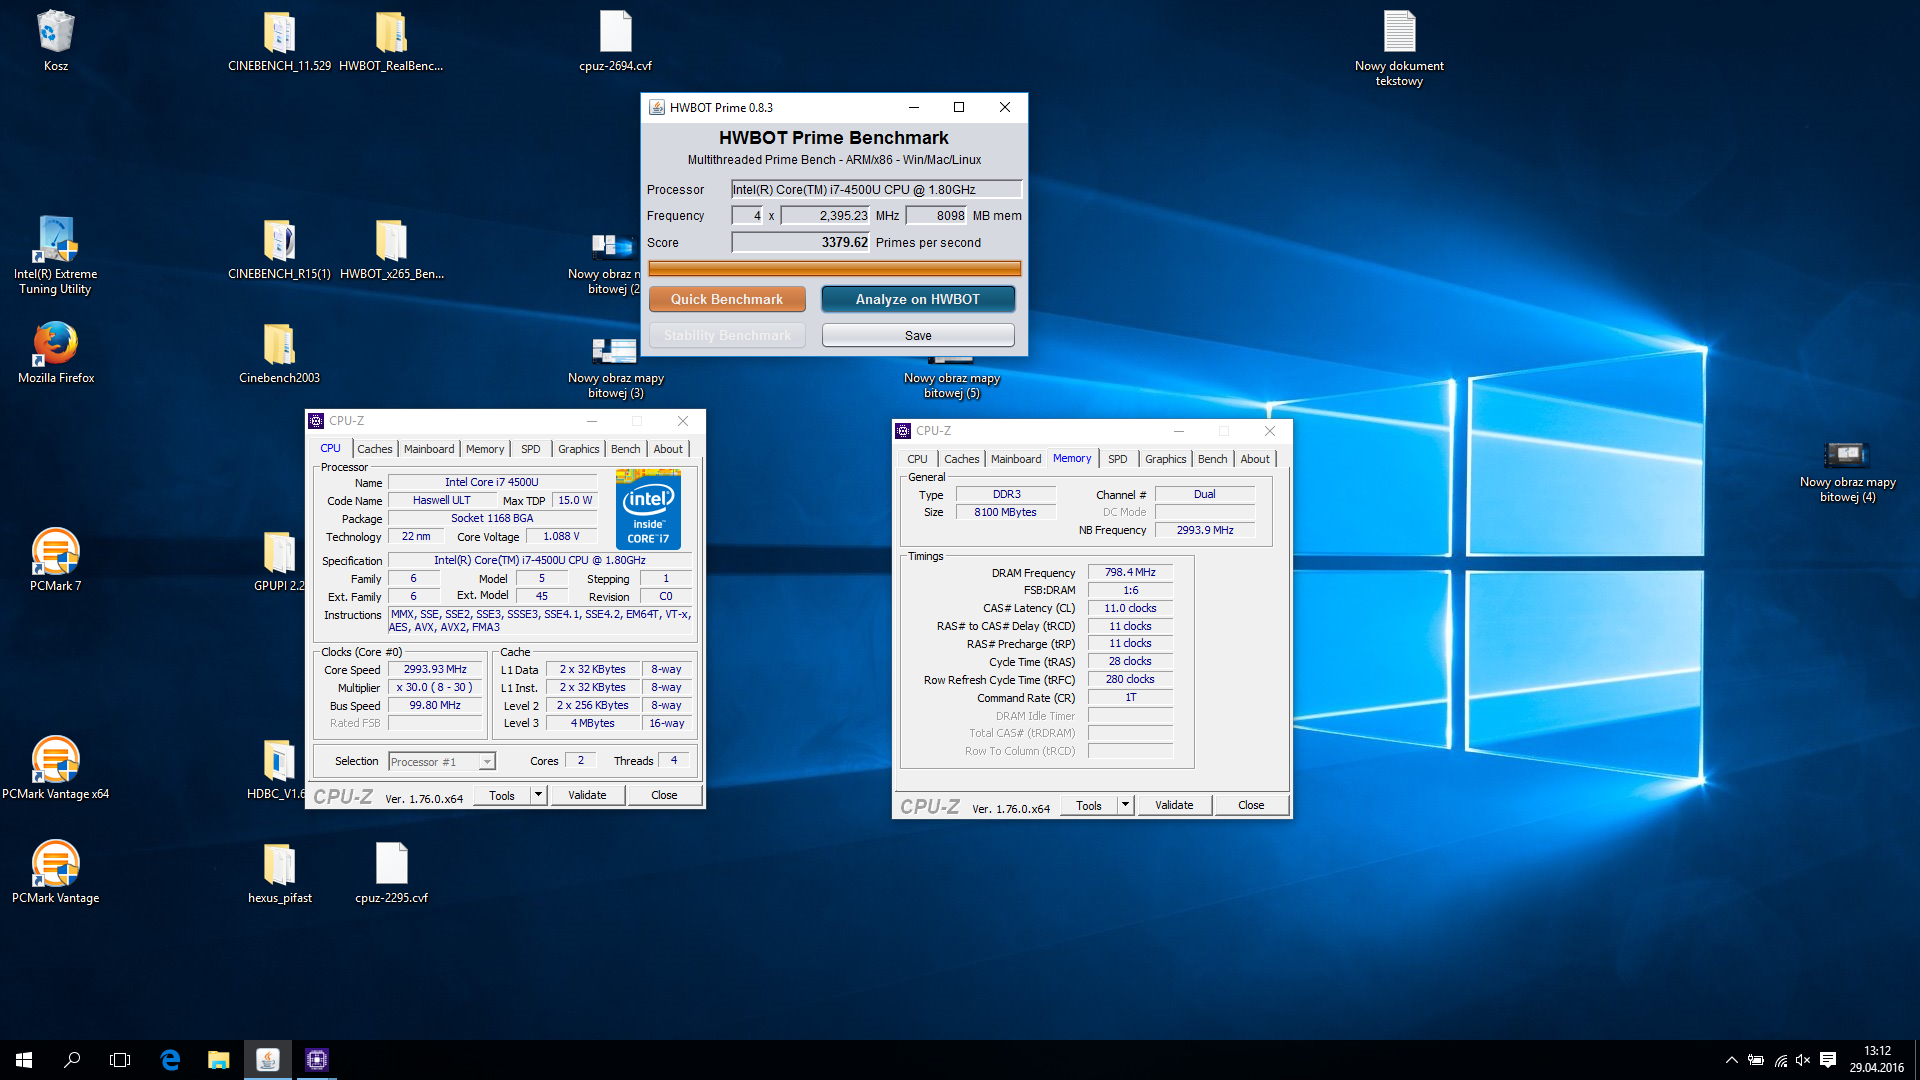Switch to CPU tab in right CPU-Z
The image size is (1920, 1080).
click(917, 459)
